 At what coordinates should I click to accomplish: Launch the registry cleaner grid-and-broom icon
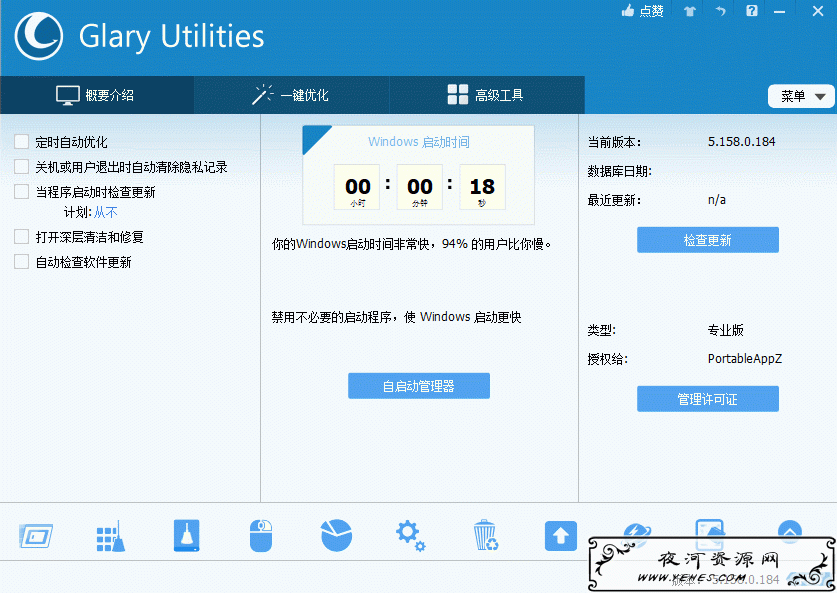[110, 536]
